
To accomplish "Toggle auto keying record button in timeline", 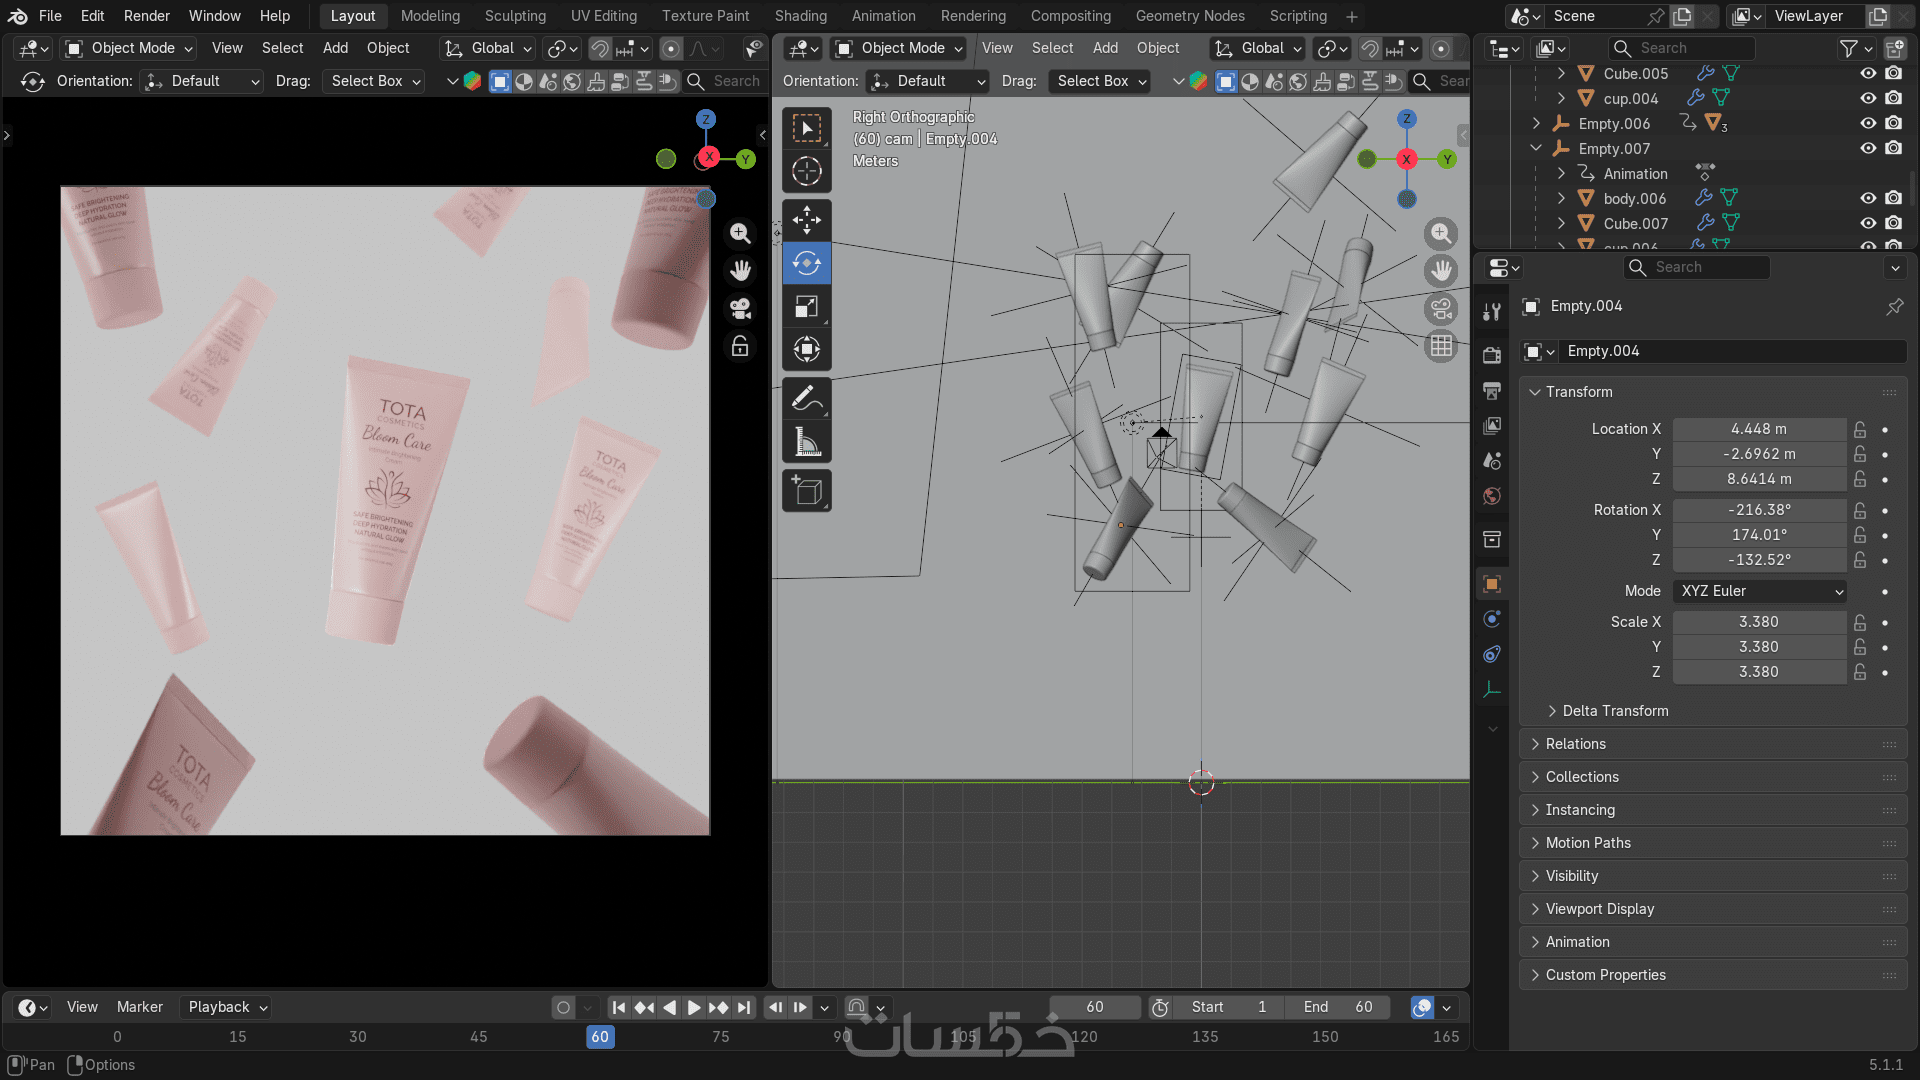I will (563, 1008).
